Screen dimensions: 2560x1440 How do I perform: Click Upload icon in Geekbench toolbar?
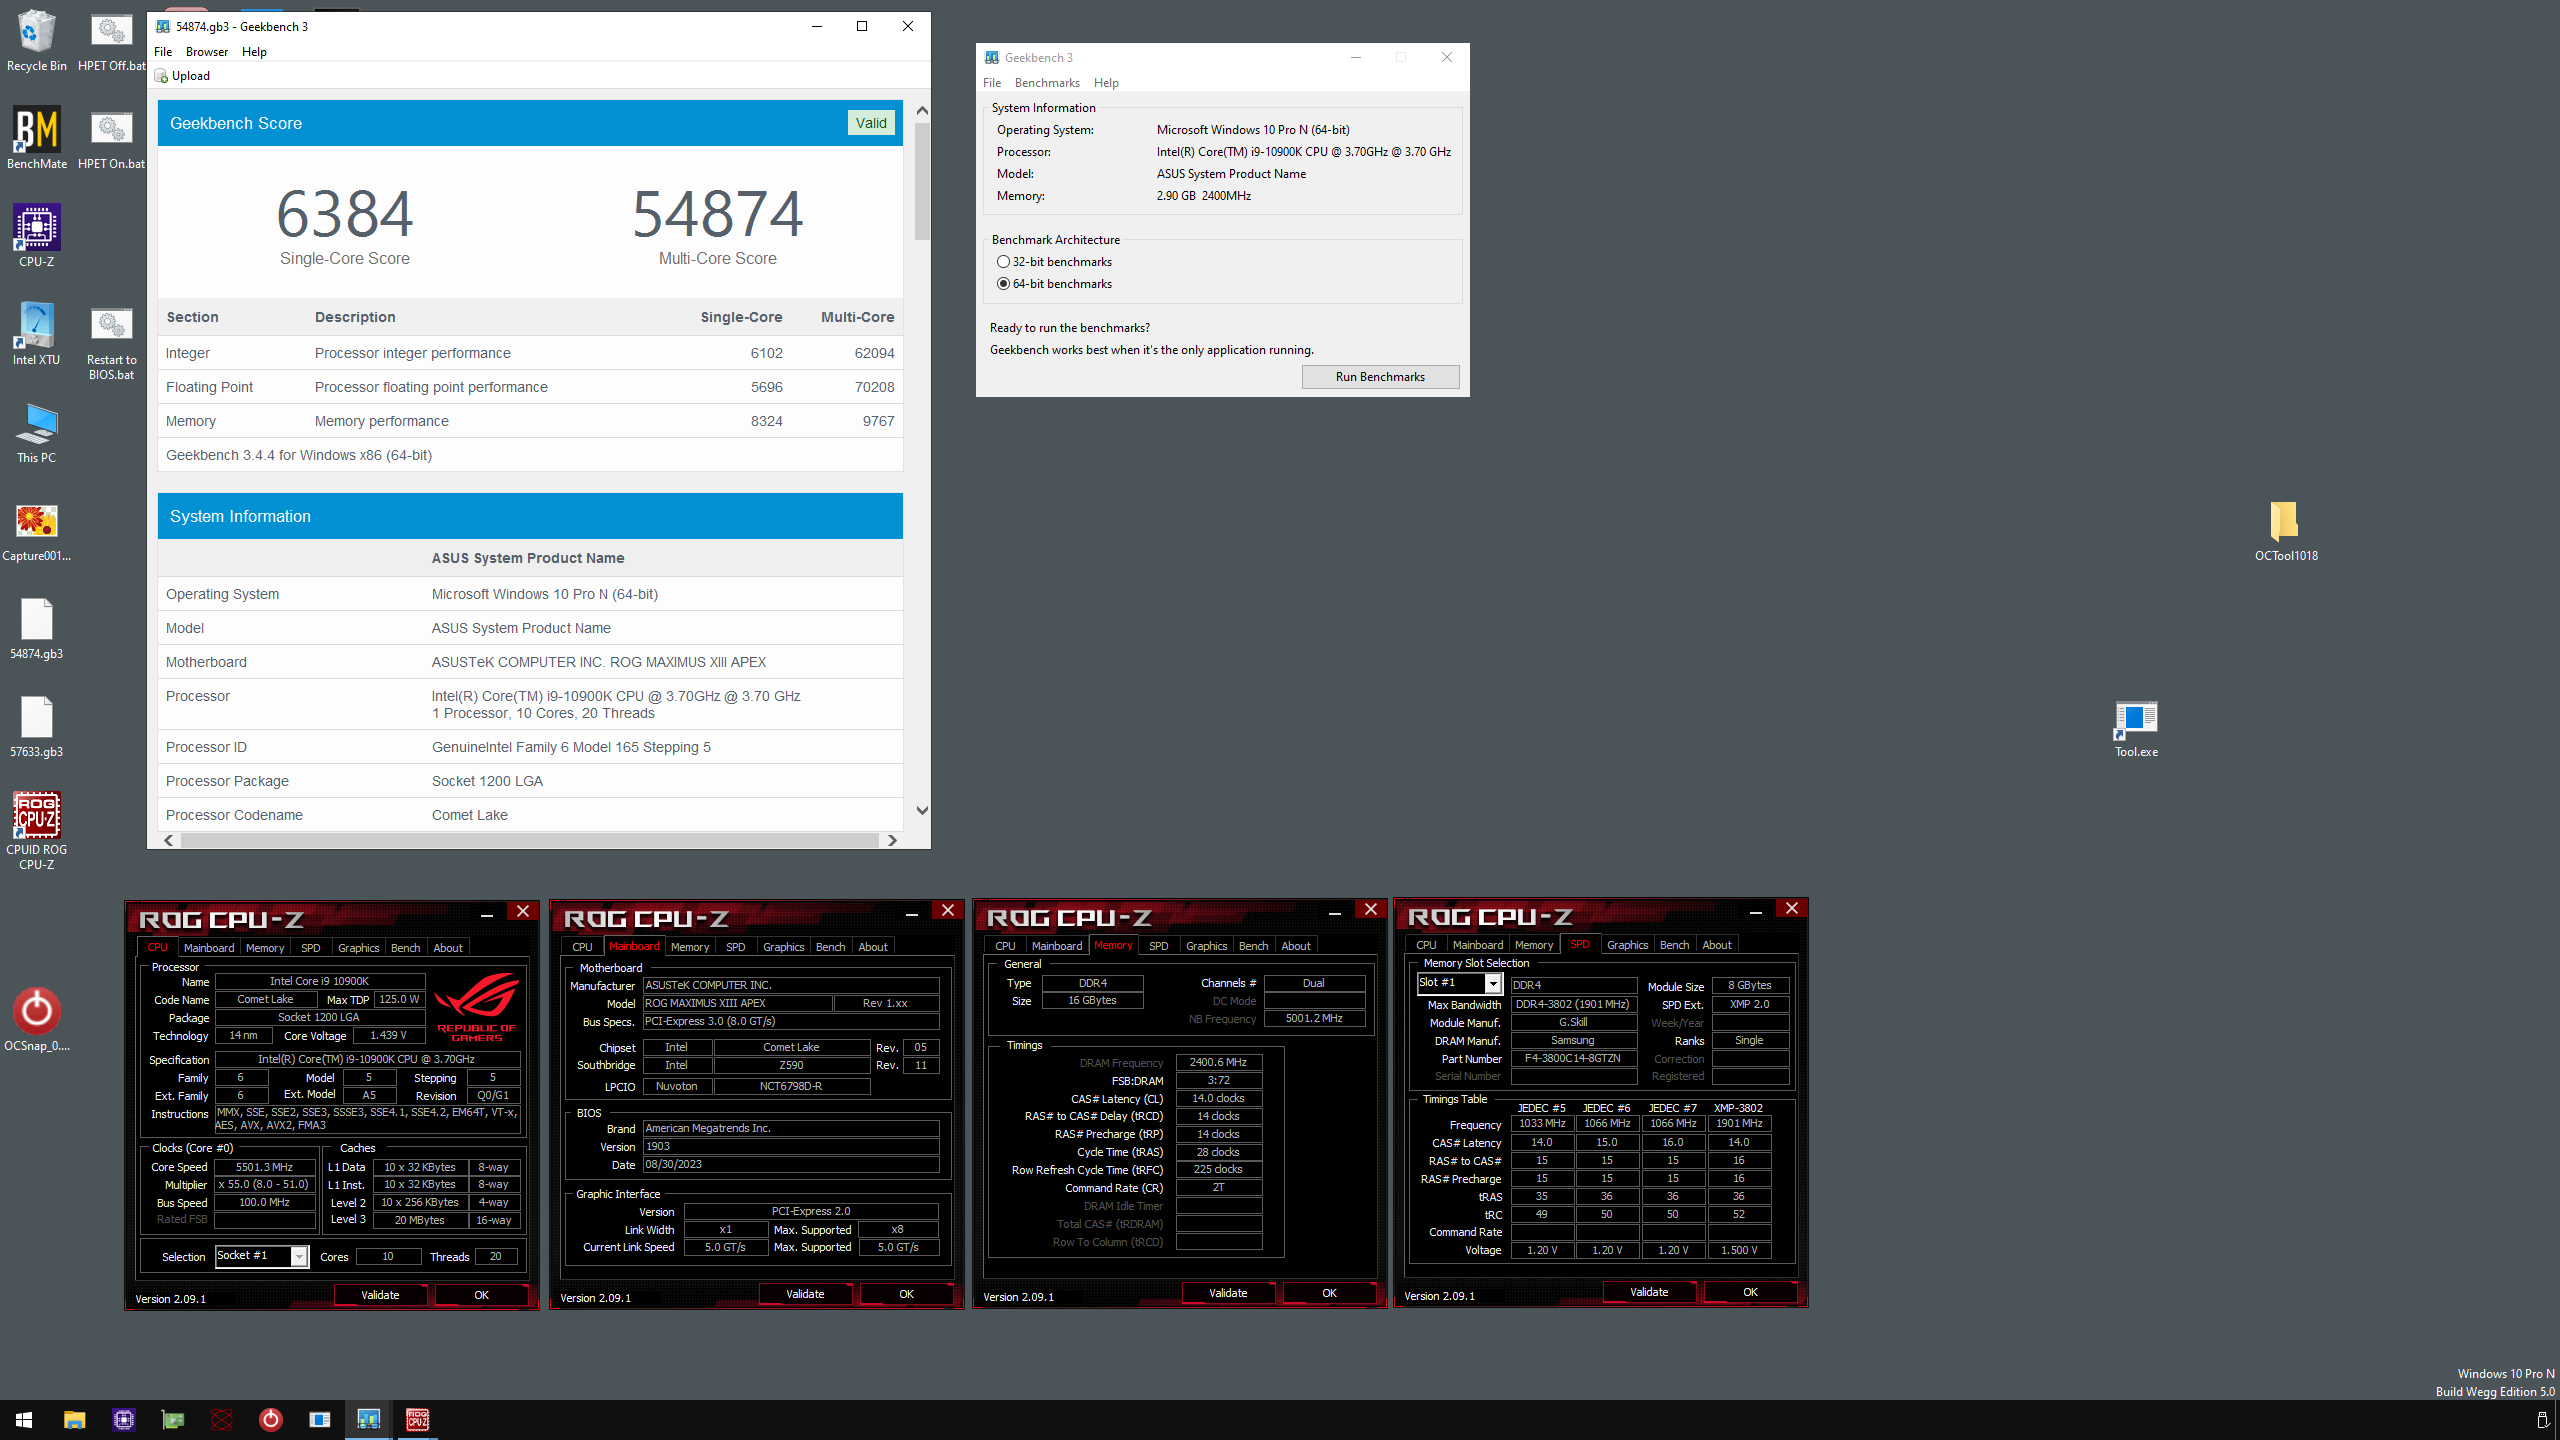click(x=161, y=76)
